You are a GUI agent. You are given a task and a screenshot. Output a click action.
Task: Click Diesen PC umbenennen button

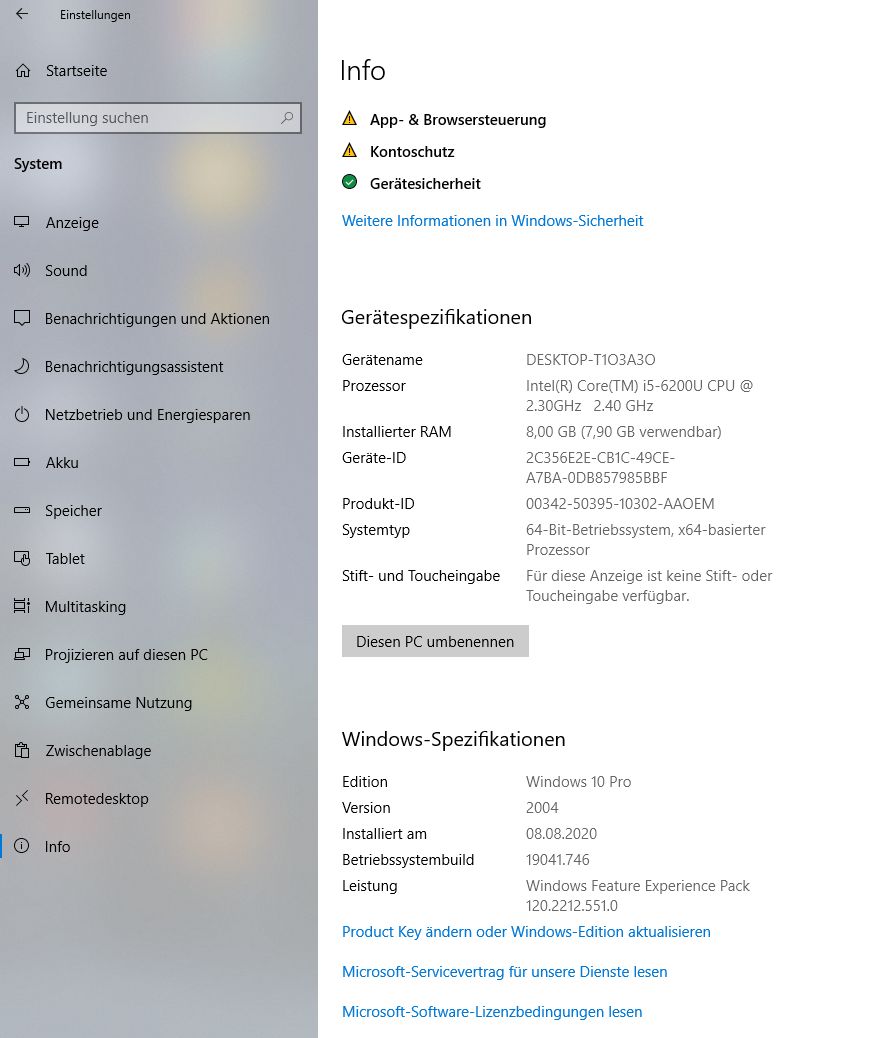[x=435, y=641]
